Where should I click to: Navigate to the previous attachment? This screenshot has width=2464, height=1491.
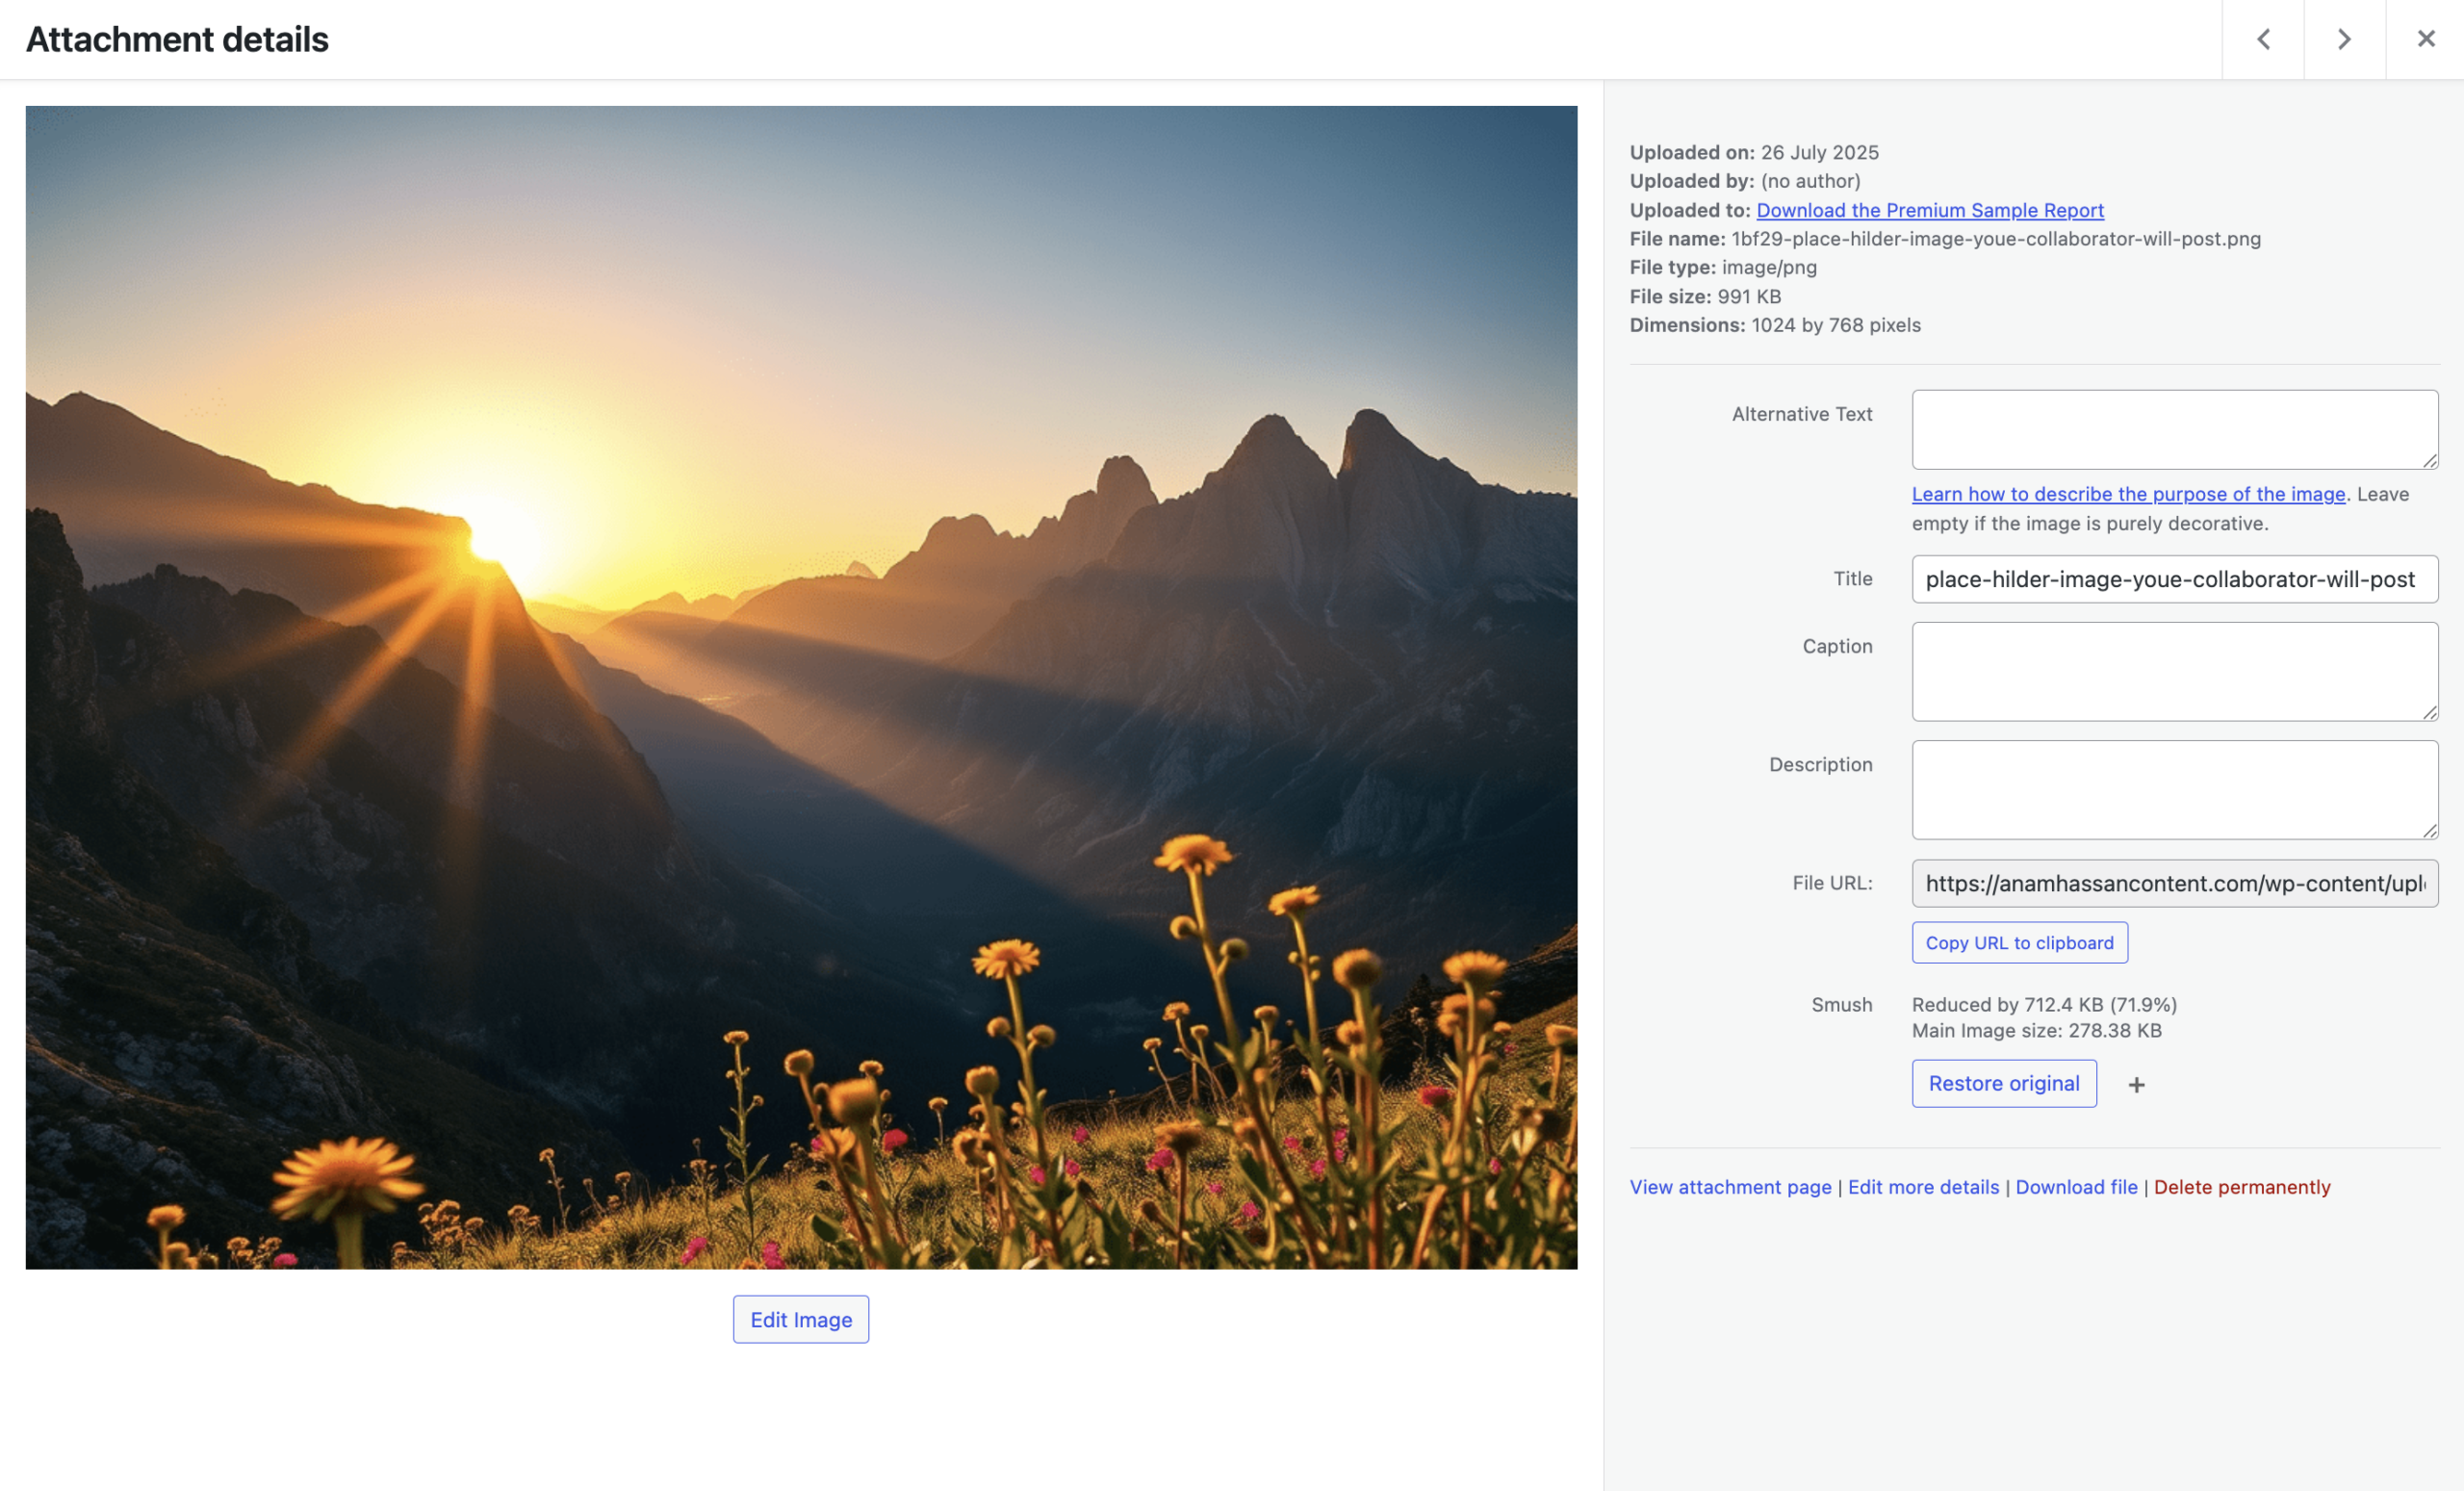(2263, 39)
